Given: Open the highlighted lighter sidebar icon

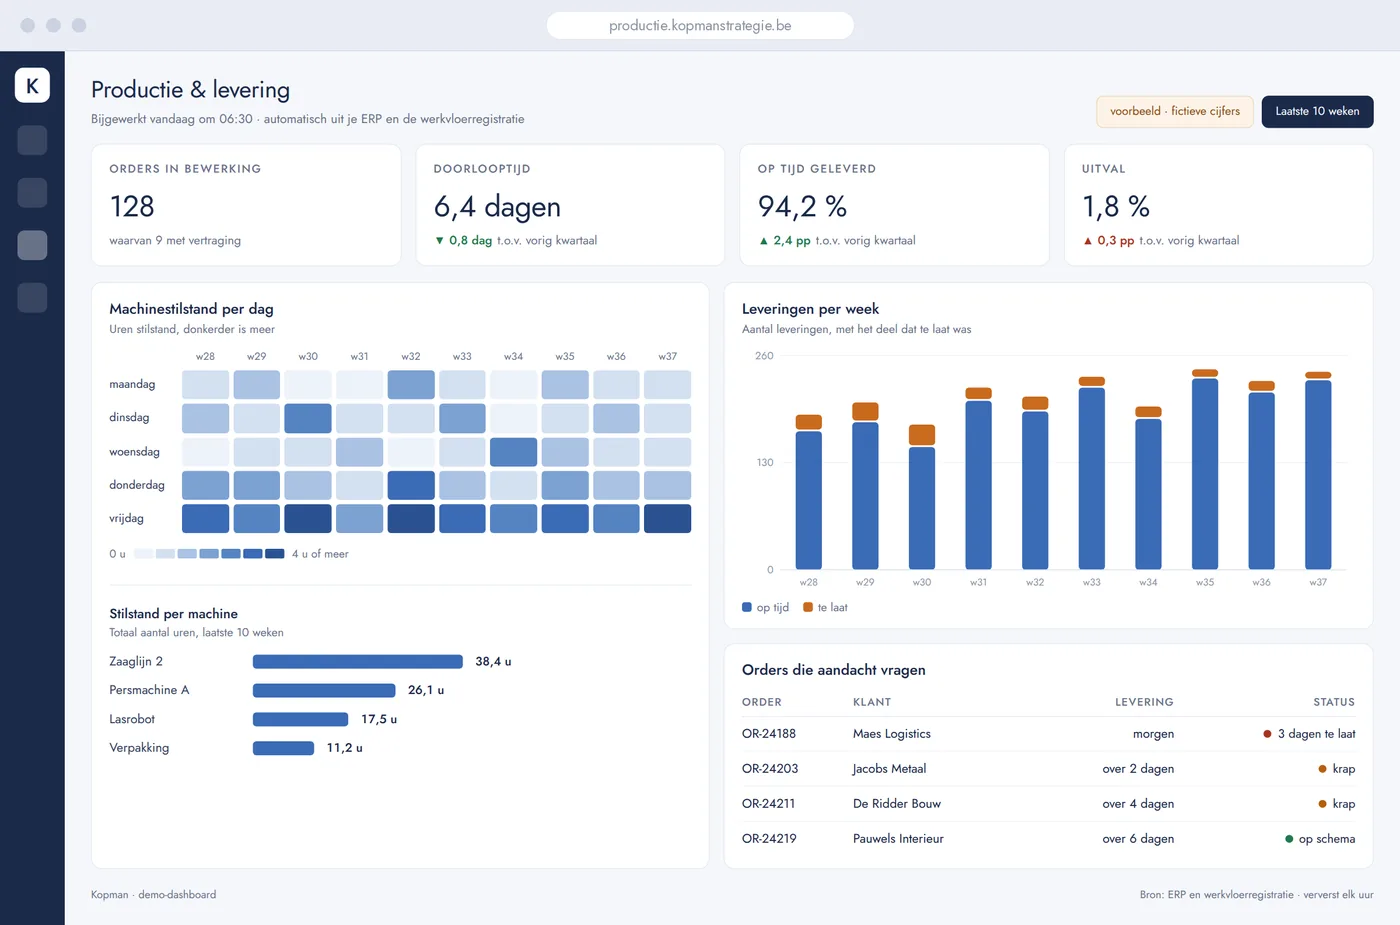Looking at the screenshot, I should pos(32,245).
